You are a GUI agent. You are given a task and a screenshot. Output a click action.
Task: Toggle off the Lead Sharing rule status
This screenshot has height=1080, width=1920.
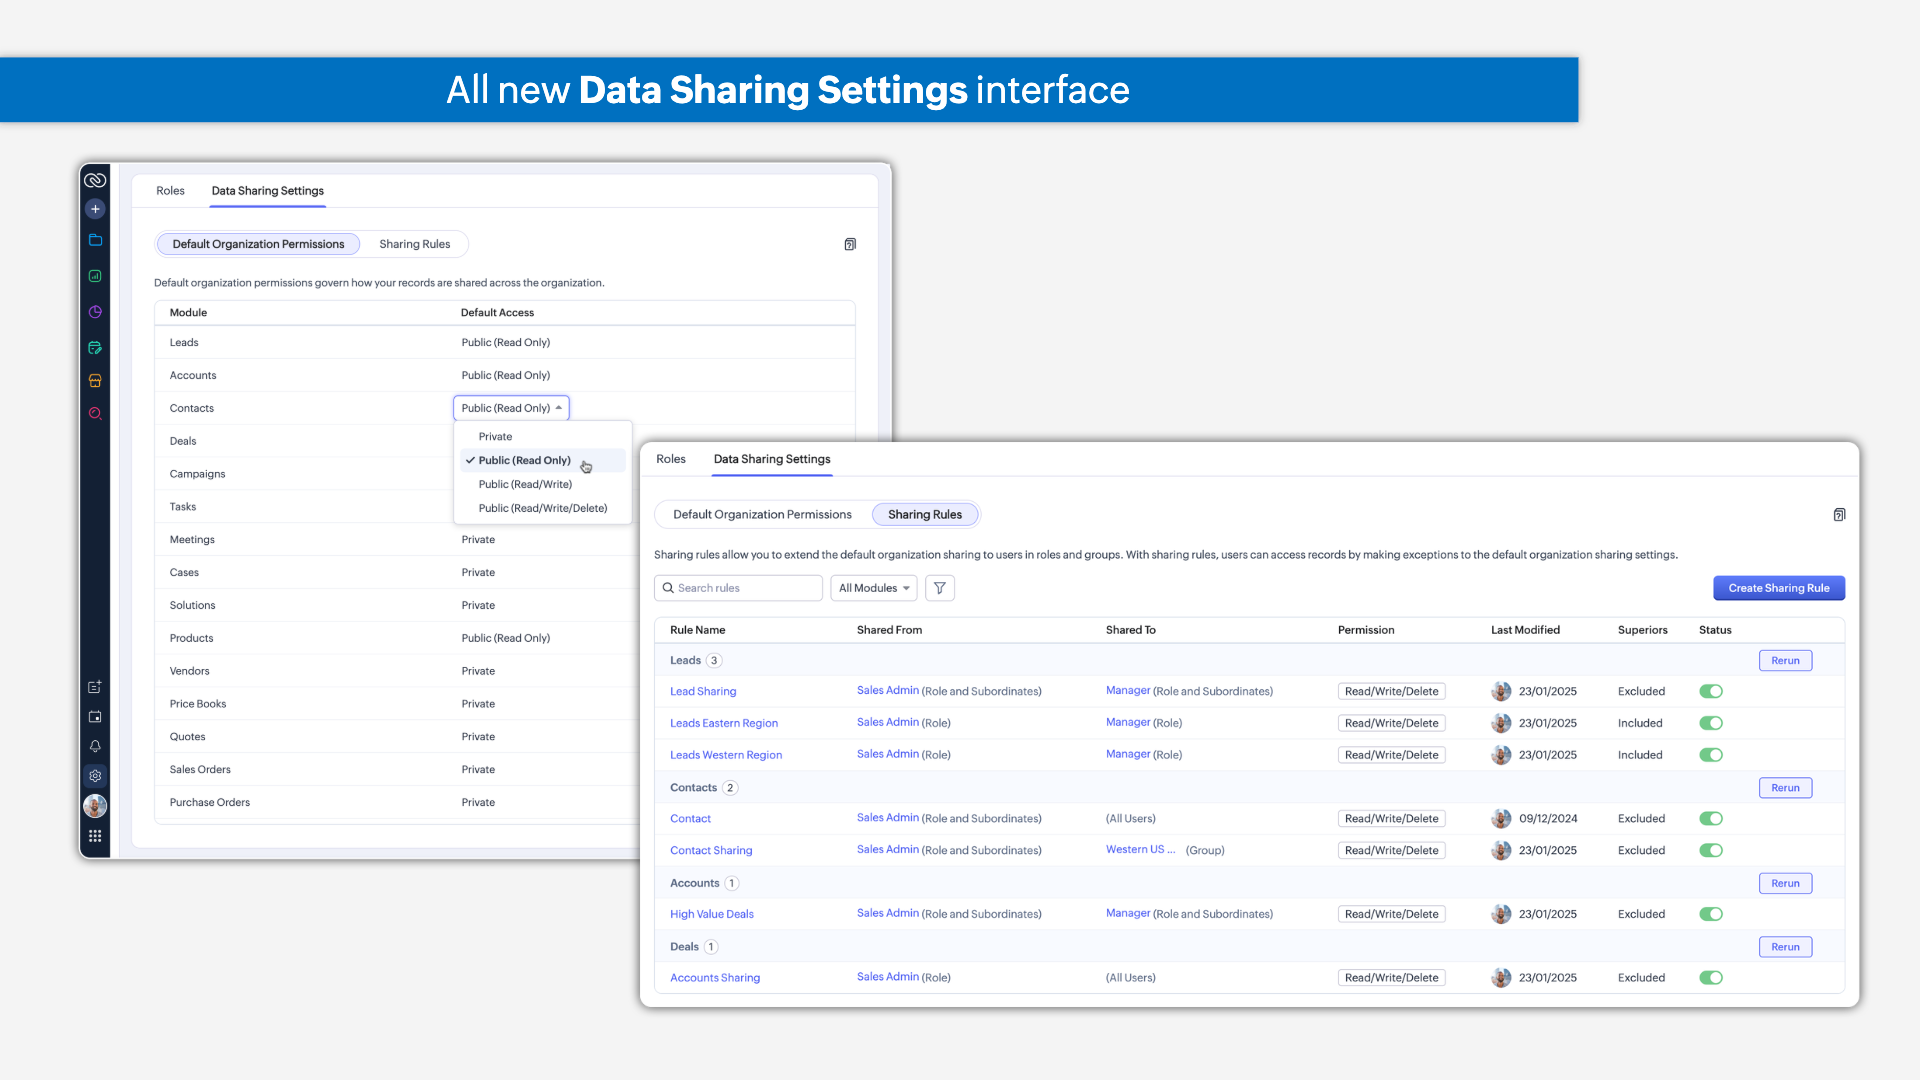point(1710,691)
